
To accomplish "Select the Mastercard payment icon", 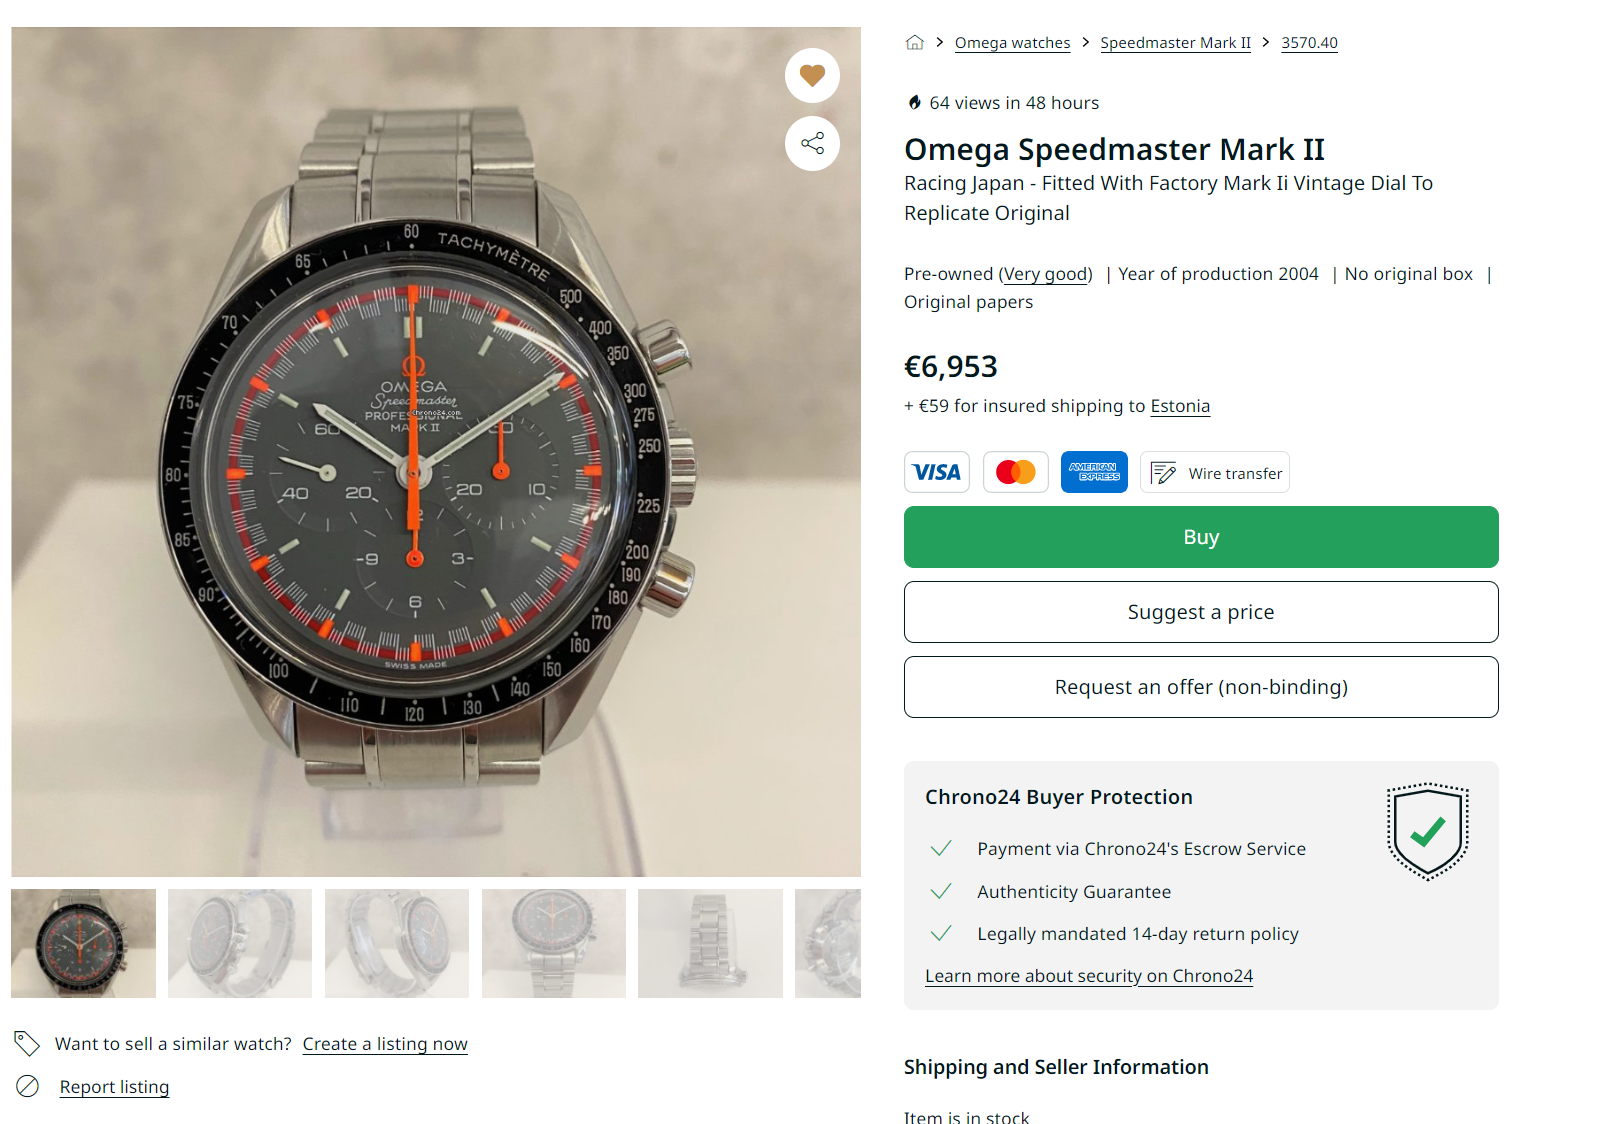I will pos(1016,472).
